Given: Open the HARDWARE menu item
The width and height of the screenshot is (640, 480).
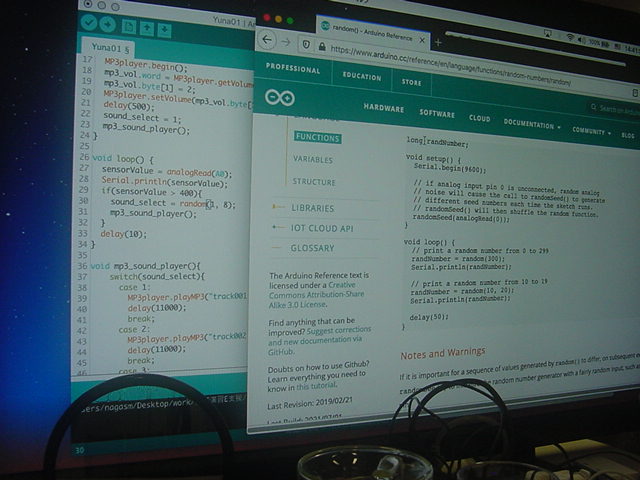Looking at the screenshot, I should tap(384, 108).
